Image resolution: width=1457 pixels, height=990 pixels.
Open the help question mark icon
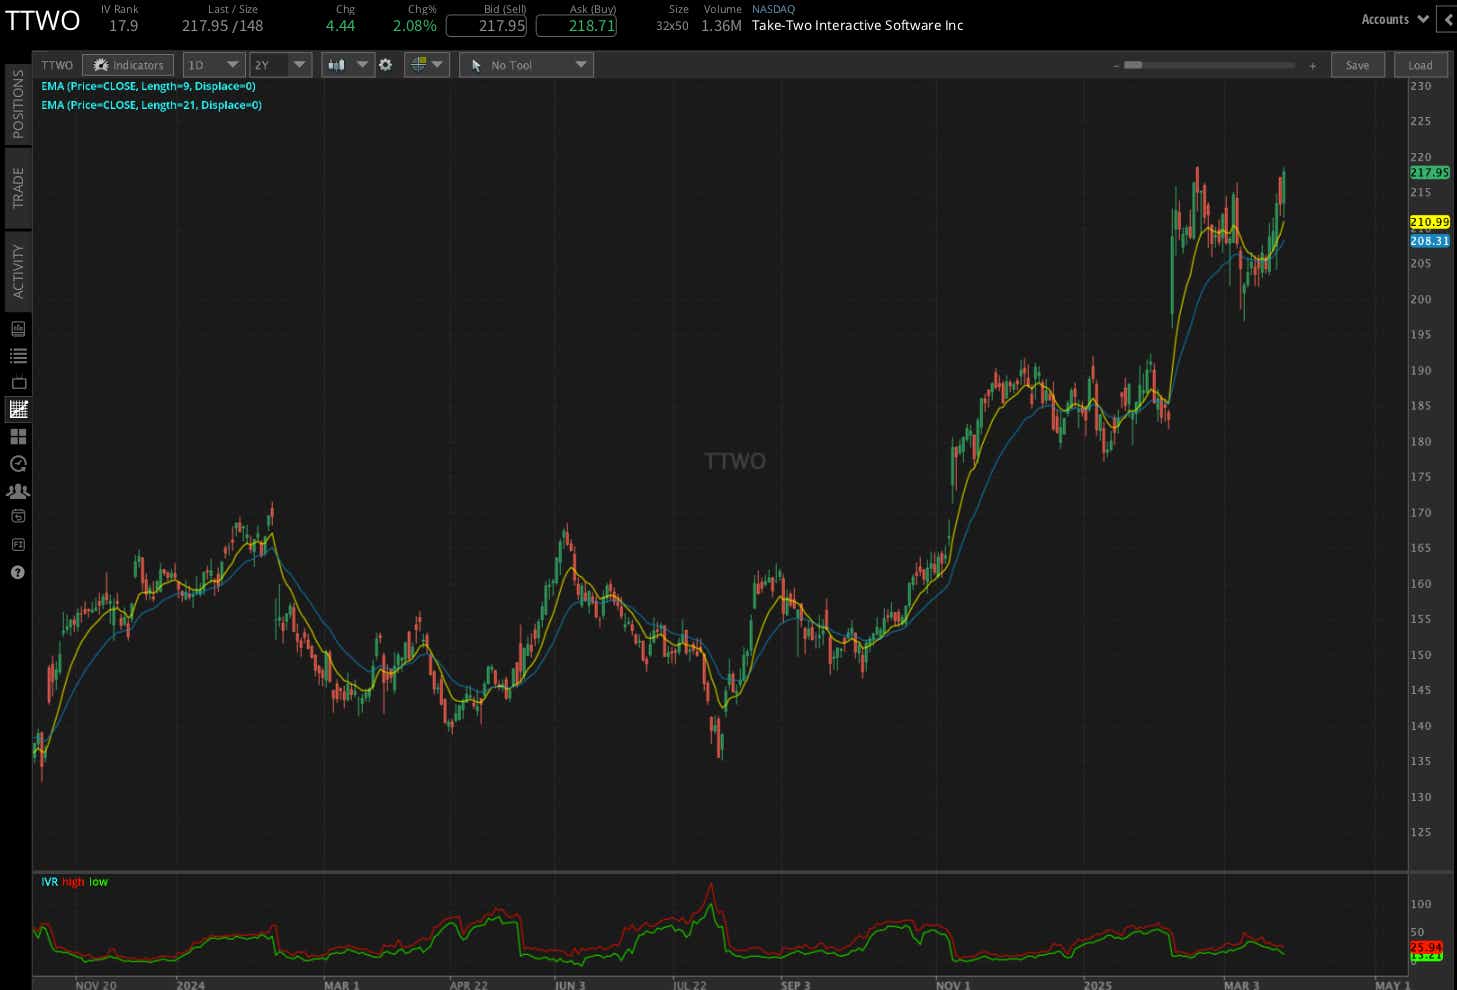tap(17, 573)
